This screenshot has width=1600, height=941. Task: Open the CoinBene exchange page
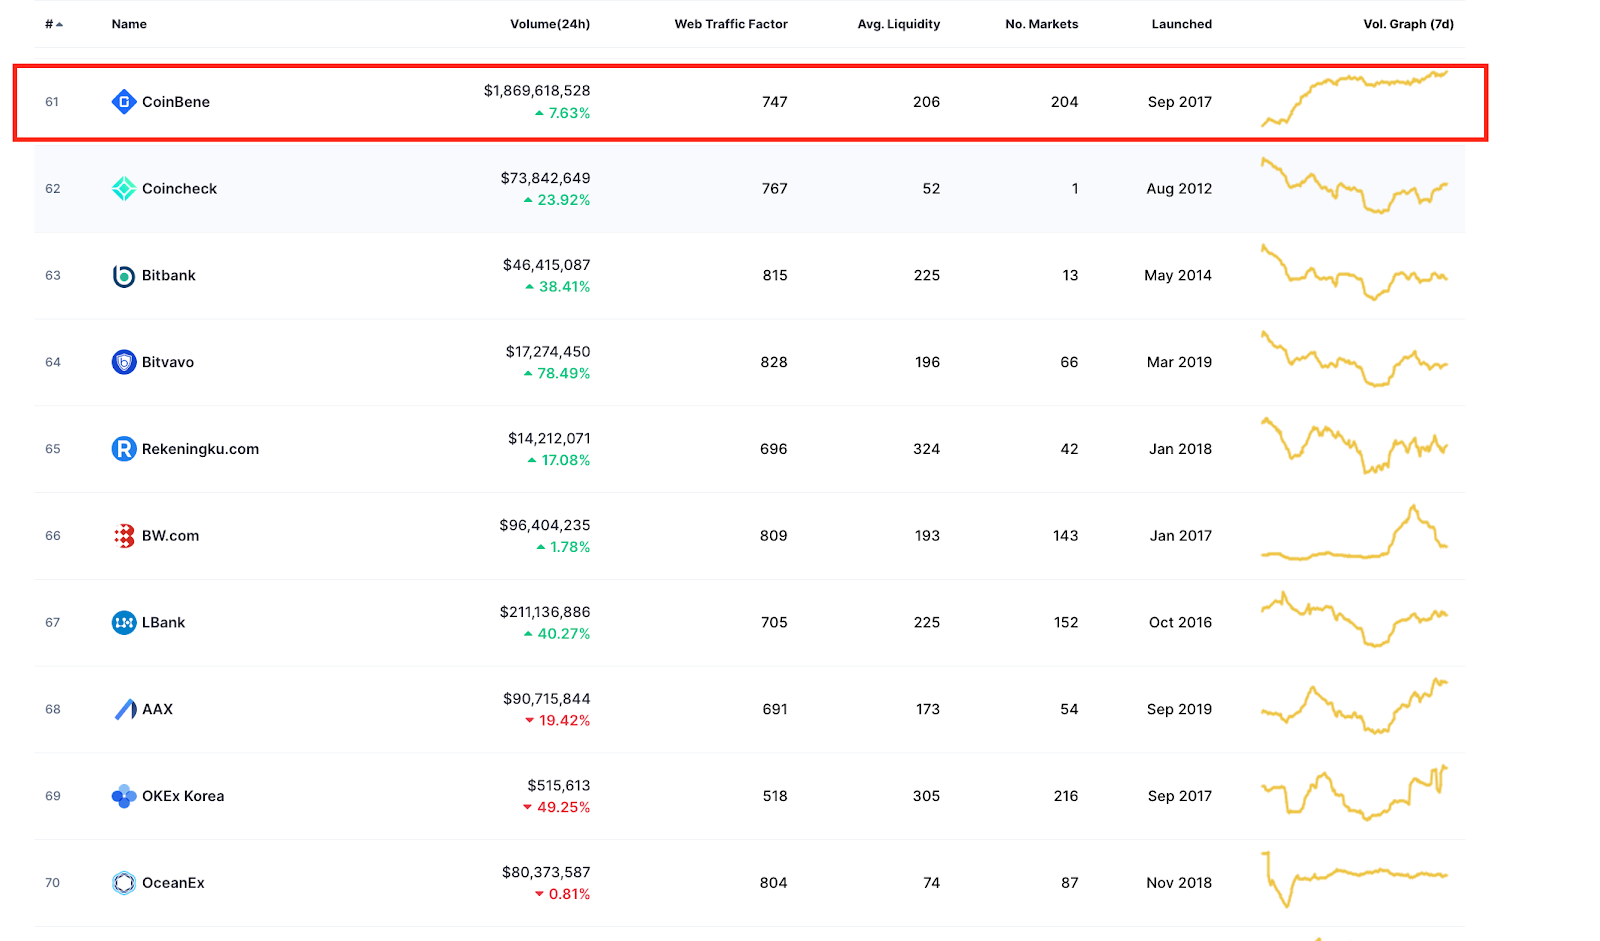click(x=176, y=102)
